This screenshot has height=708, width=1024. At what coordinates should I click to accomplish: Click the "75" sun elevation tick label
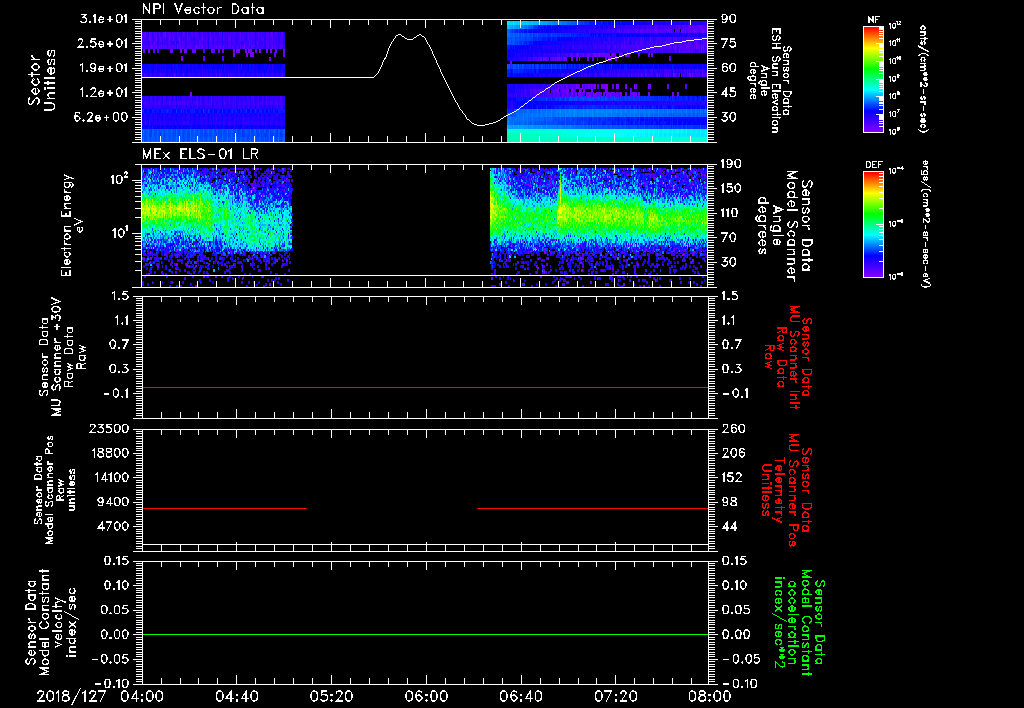pos(729,43)
